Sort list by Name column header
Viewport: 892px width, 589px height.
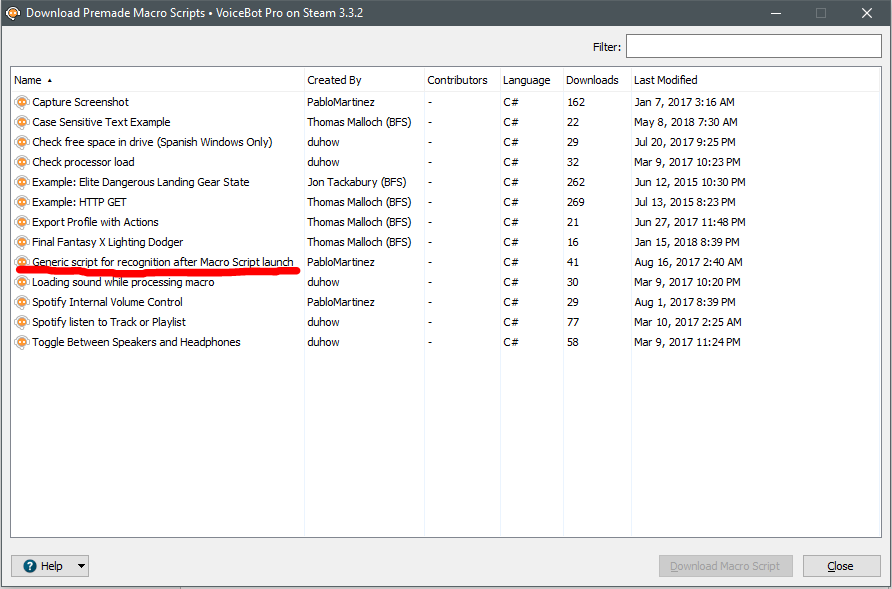28,80
